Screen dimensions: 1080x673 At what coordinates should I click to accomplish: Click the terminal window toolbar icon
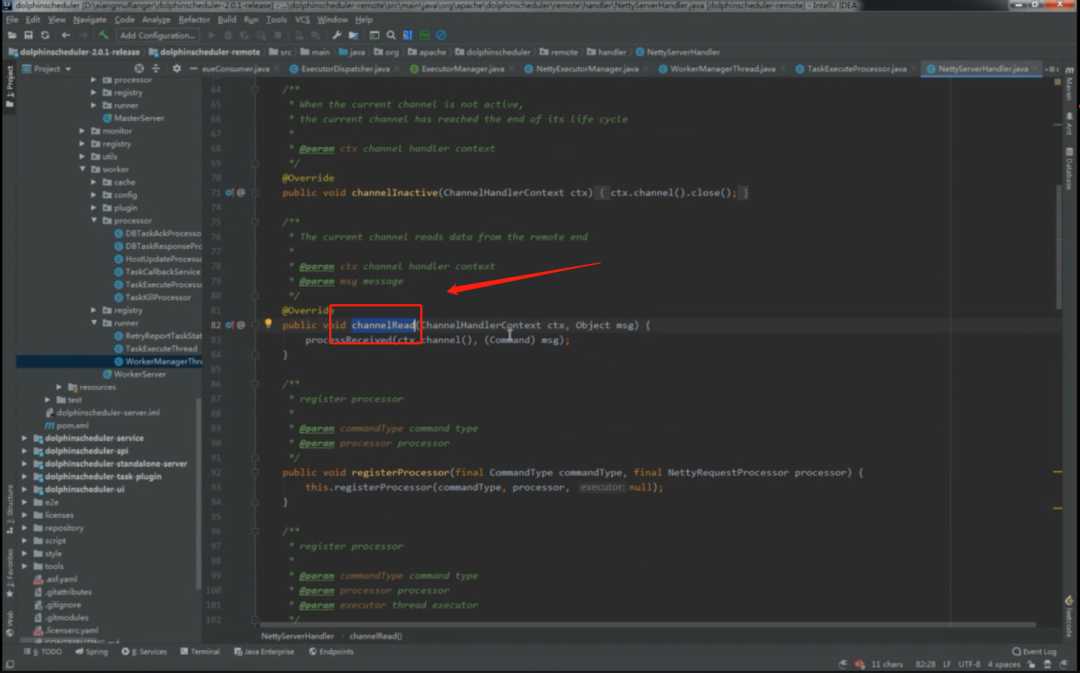[374, 35]
